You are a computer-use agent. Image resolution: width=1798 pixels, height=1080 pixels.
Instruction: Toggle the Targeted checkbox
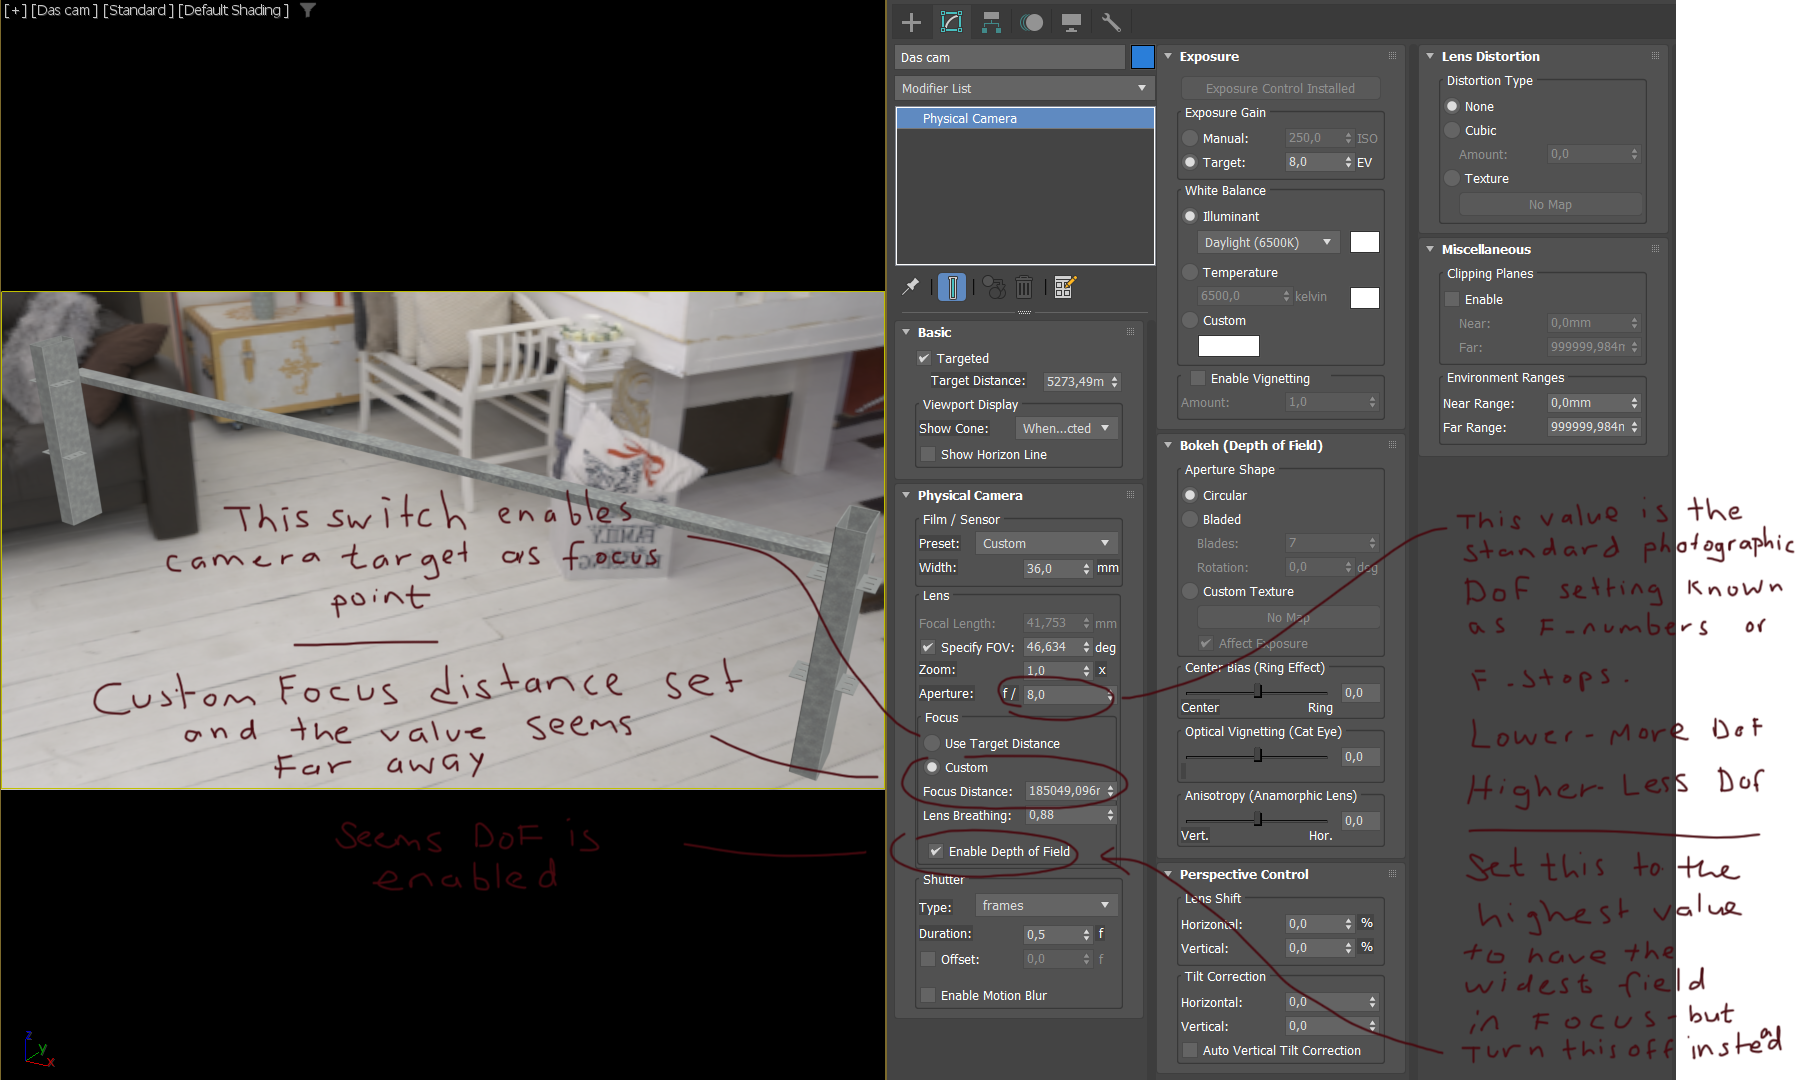(924, 358)
